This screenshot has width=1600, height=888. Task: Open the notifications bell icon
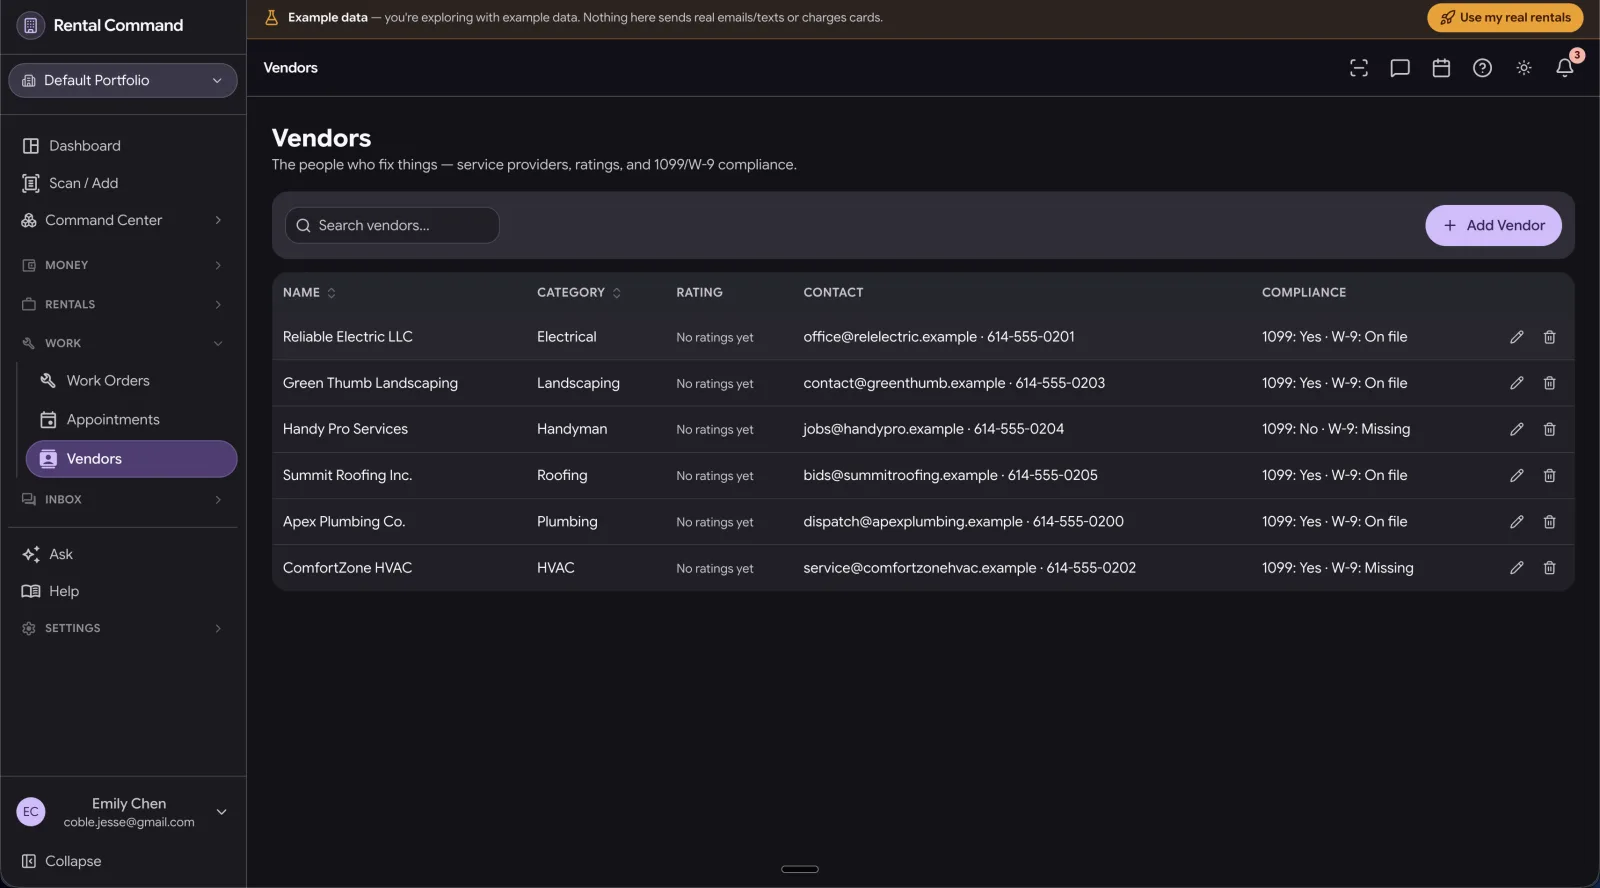[x=1565, y=68]
